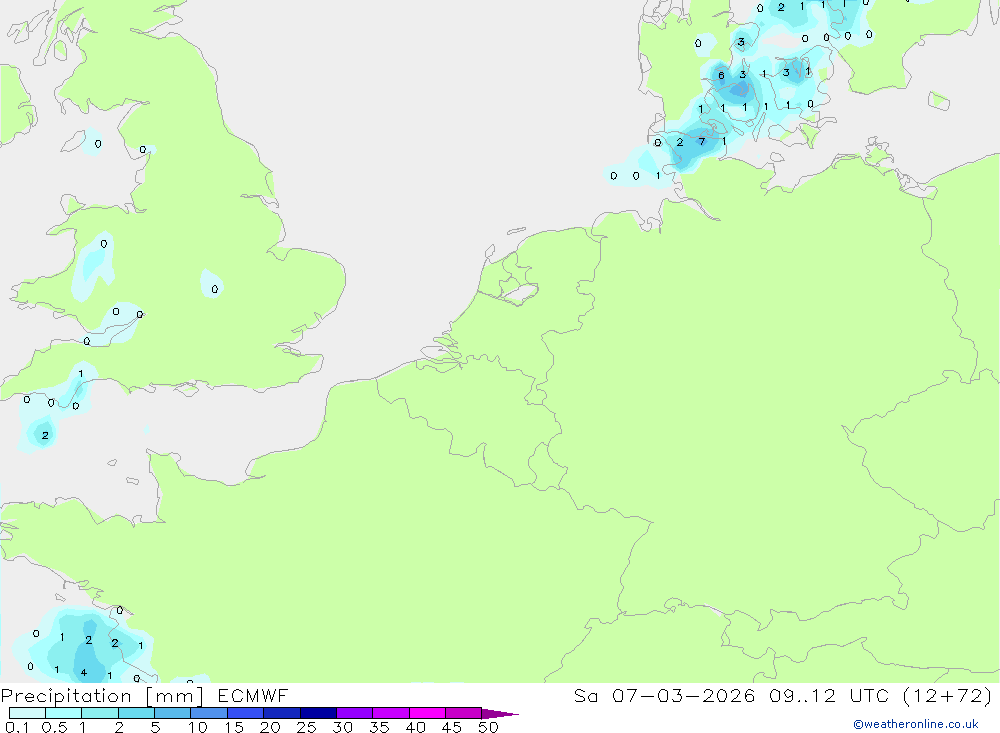Choose the 2–5 mm legend color box
1000x733 pixels.
pyautogui.click(x=136, y=713)
